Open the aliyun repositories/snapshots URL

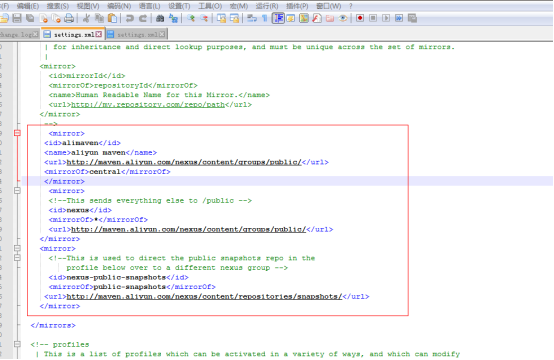coord(204,296)
